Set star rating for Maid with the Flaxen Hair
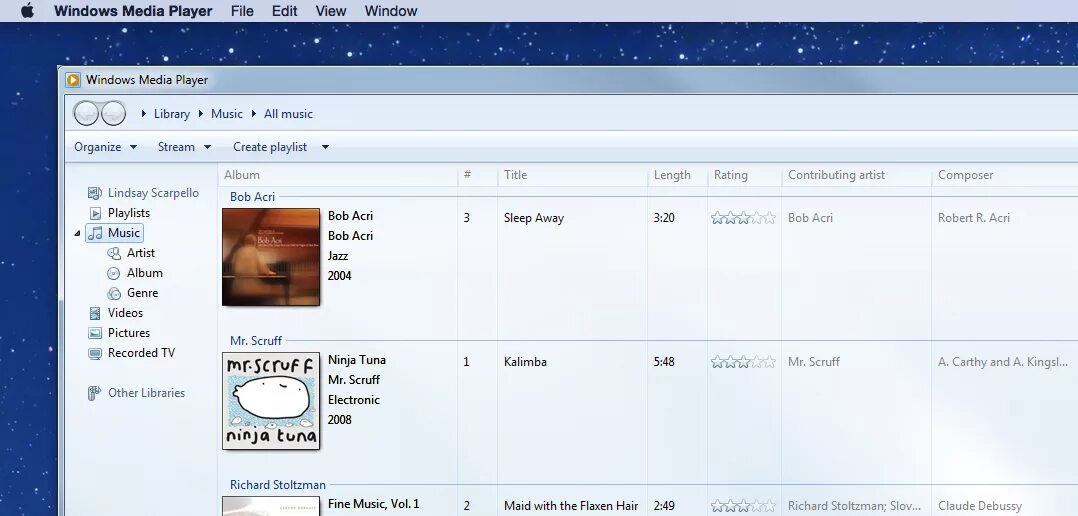This screenshot has height=516, width=1078. (x=743, y=506)
